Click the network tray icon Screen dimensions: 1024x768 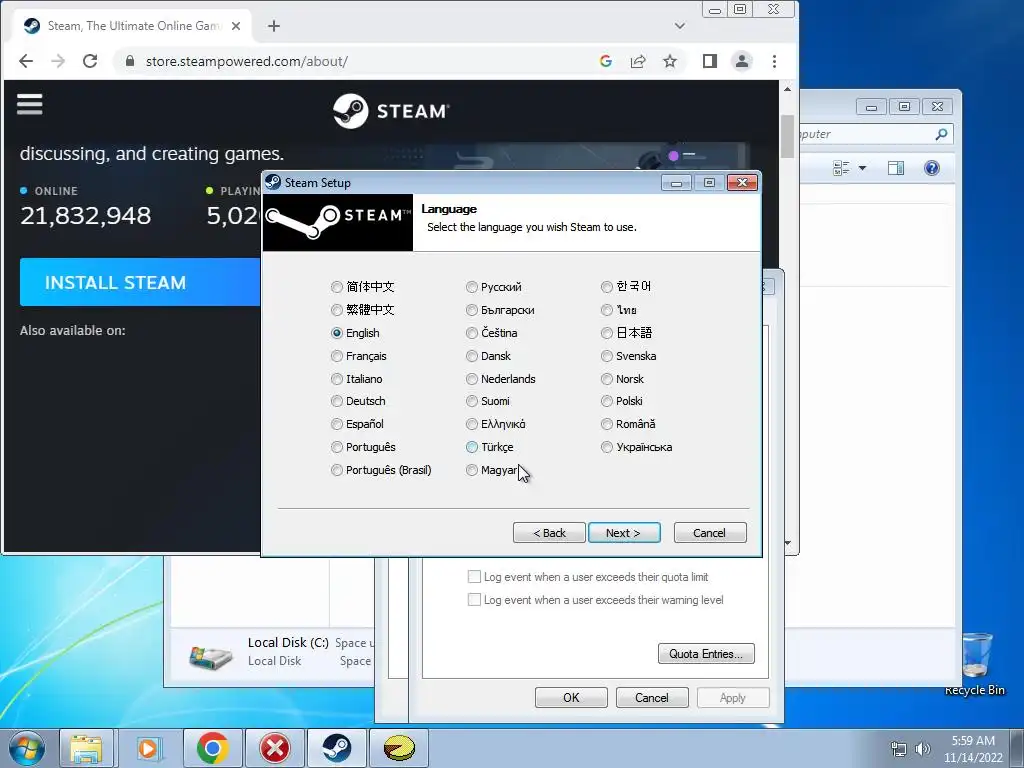coord(899,749)
